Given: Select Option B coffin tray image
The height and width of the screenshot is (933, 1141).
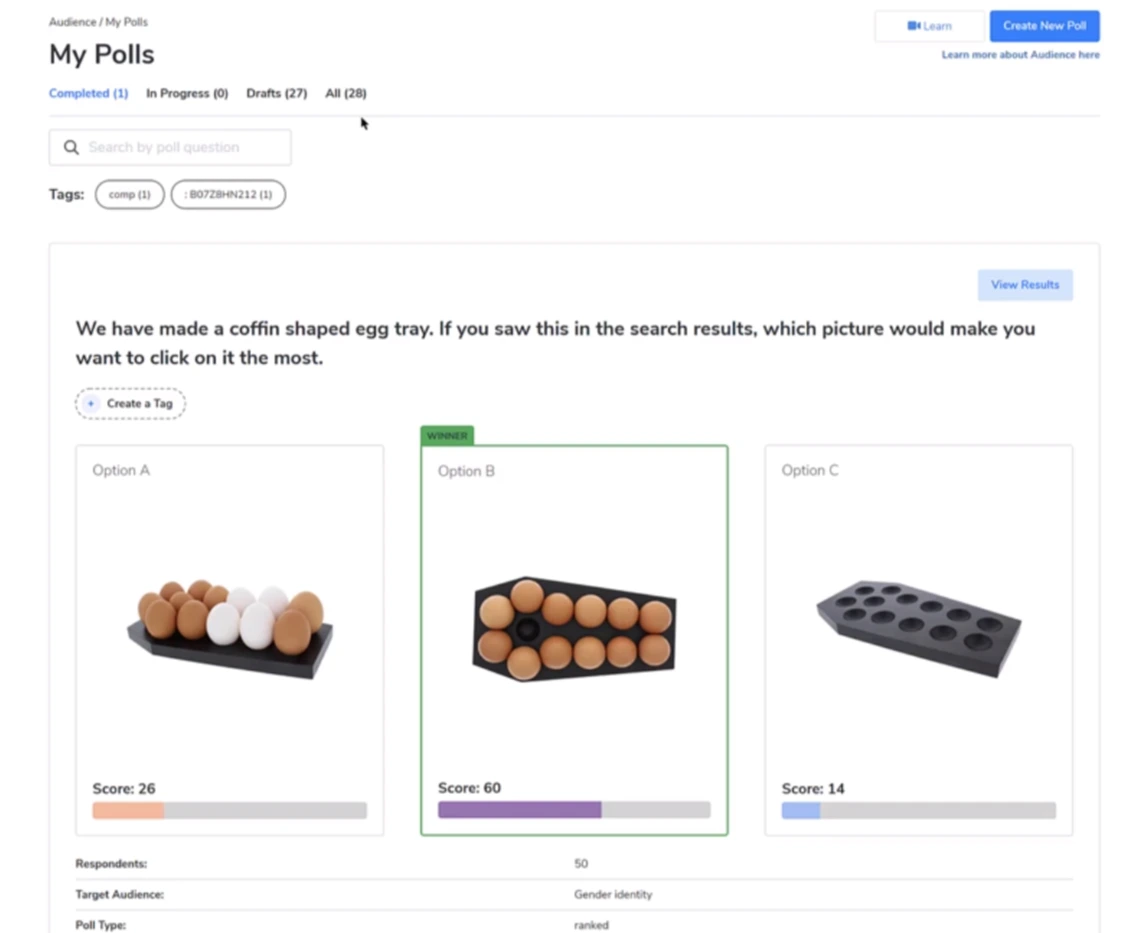Looking at the screenshot, I should pyautogui.click(x=574, y=630).
